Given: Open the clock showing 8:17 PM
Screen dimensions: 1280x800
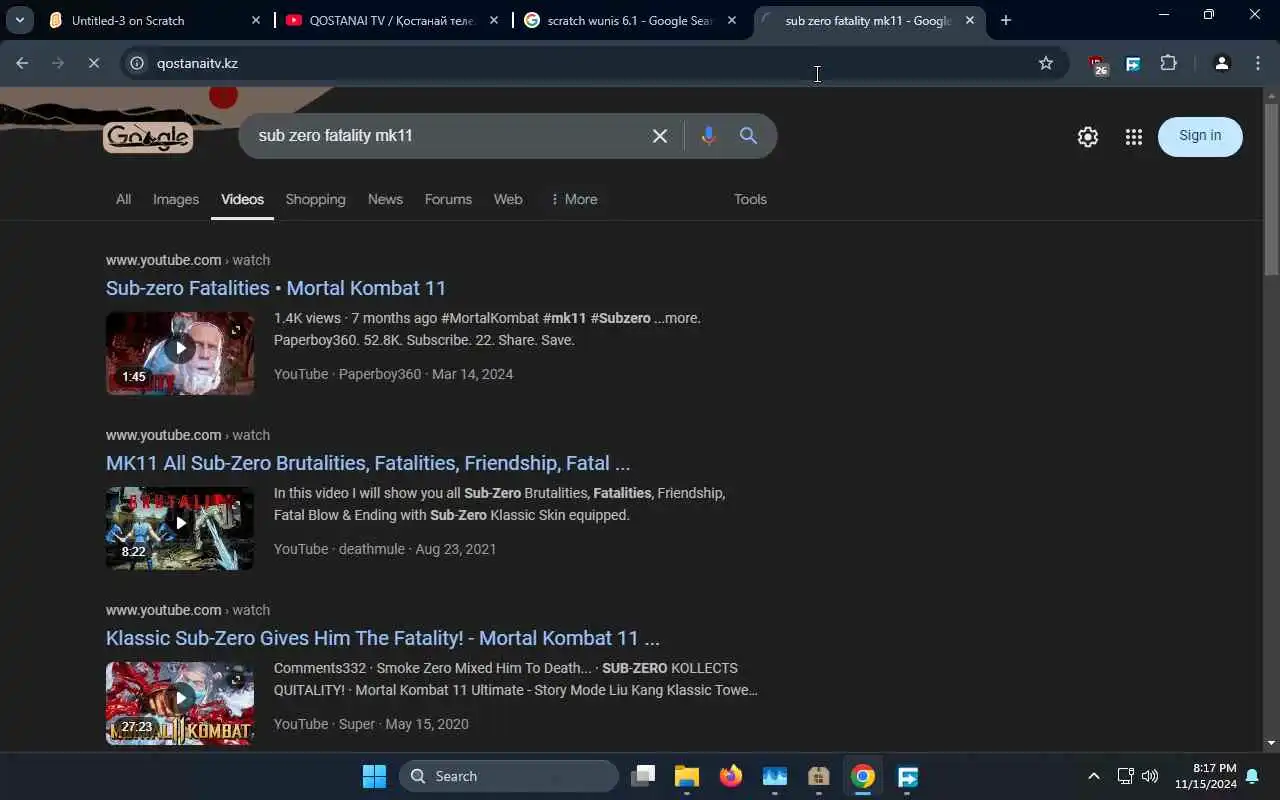Looking at the screenshot, I should (x=1205, y=776).
